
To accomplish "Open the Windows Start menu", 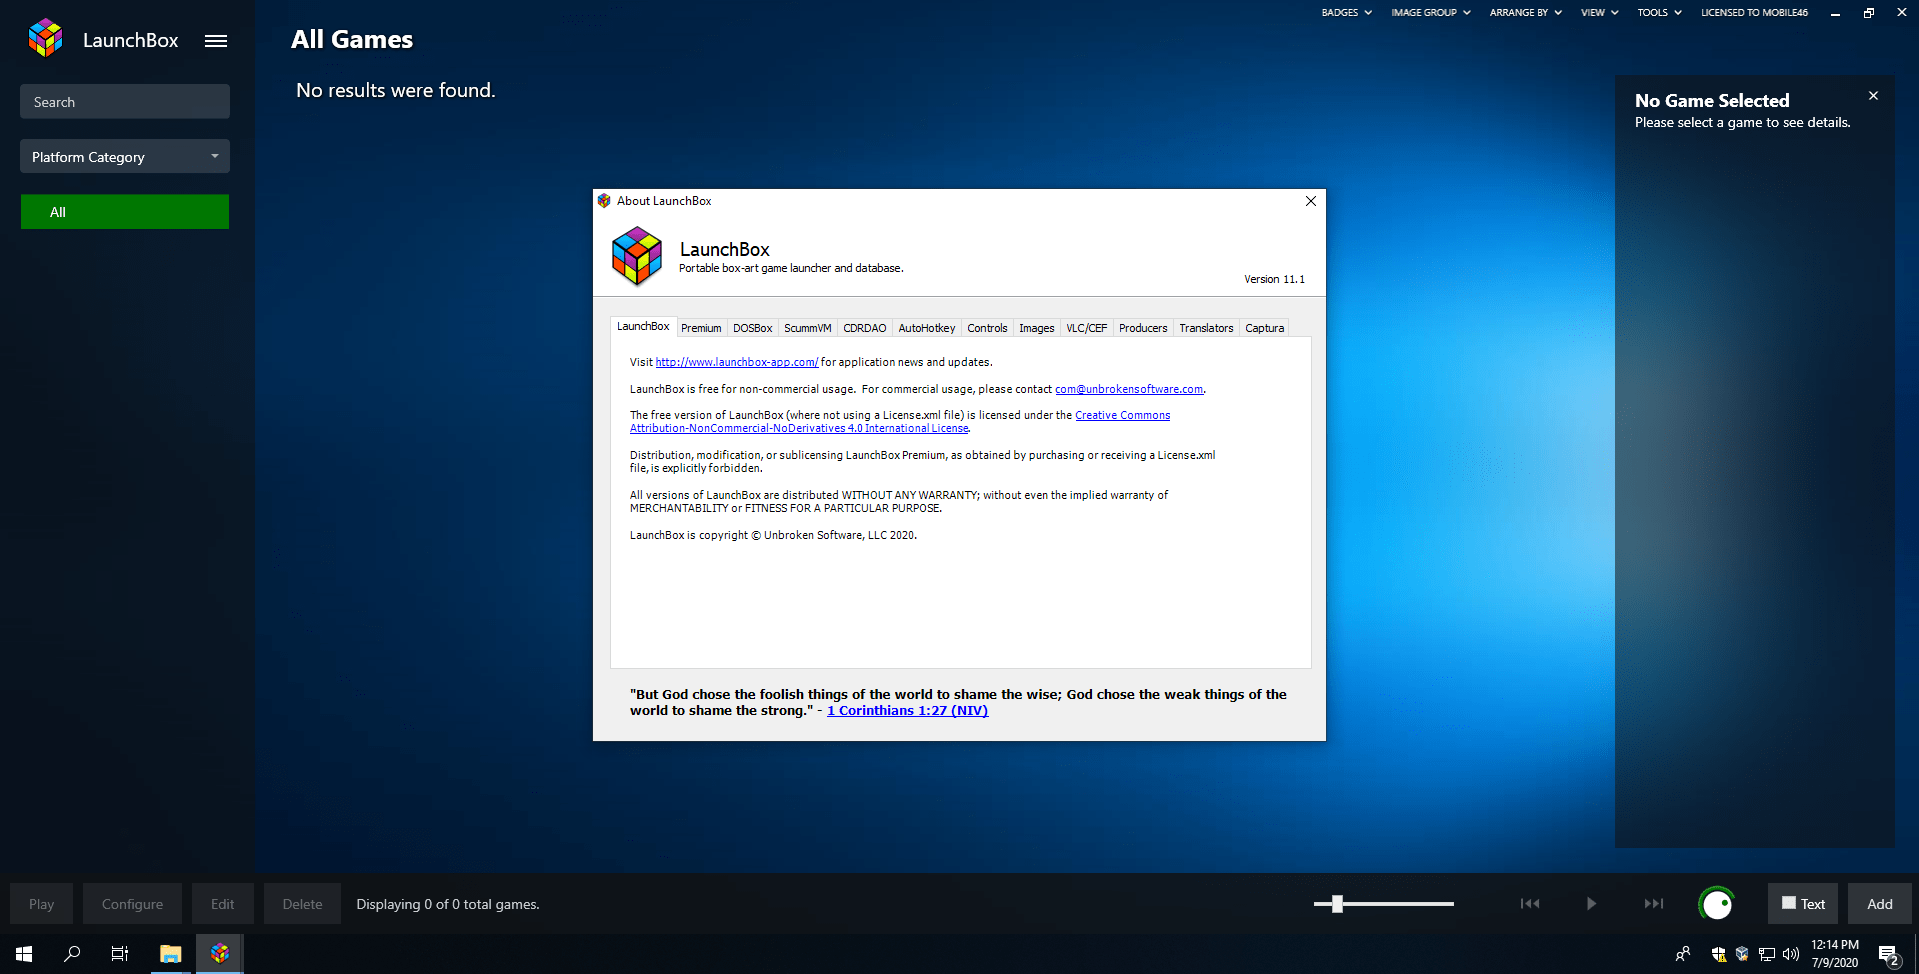I will point(24,954).
